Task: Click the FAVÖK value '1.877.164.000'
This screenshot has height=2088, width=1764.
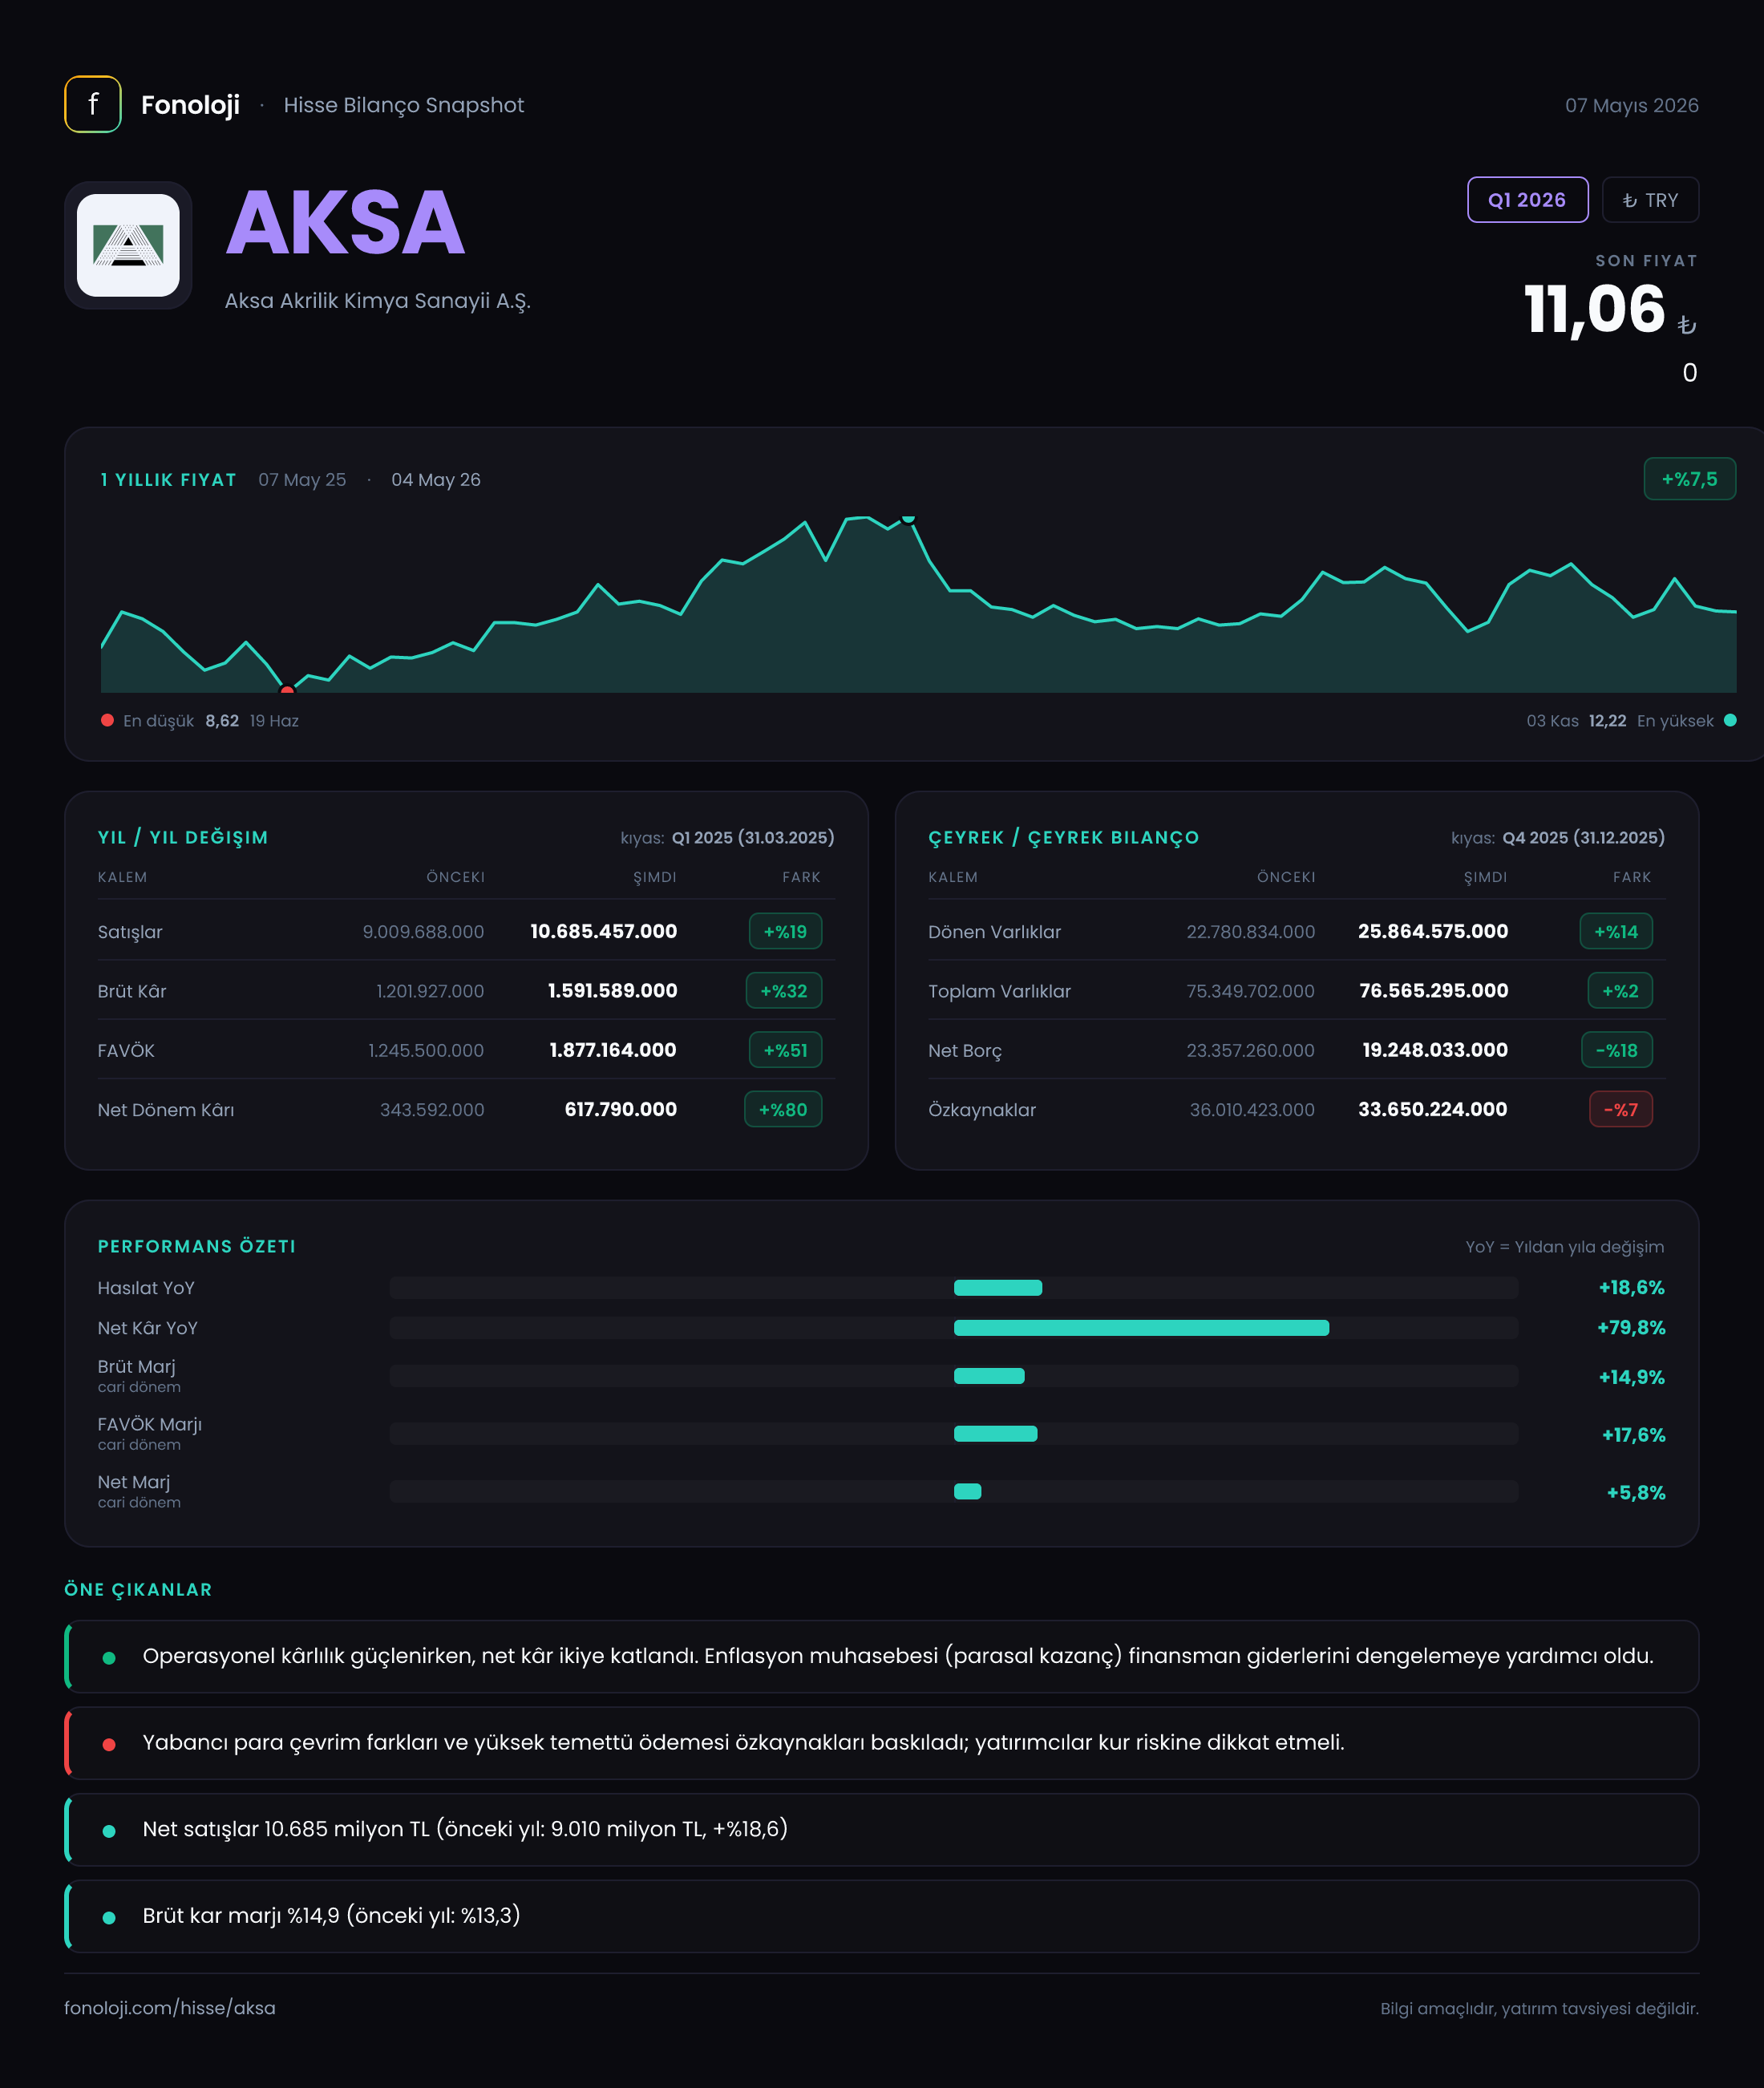Action: tap(612, 1050)
